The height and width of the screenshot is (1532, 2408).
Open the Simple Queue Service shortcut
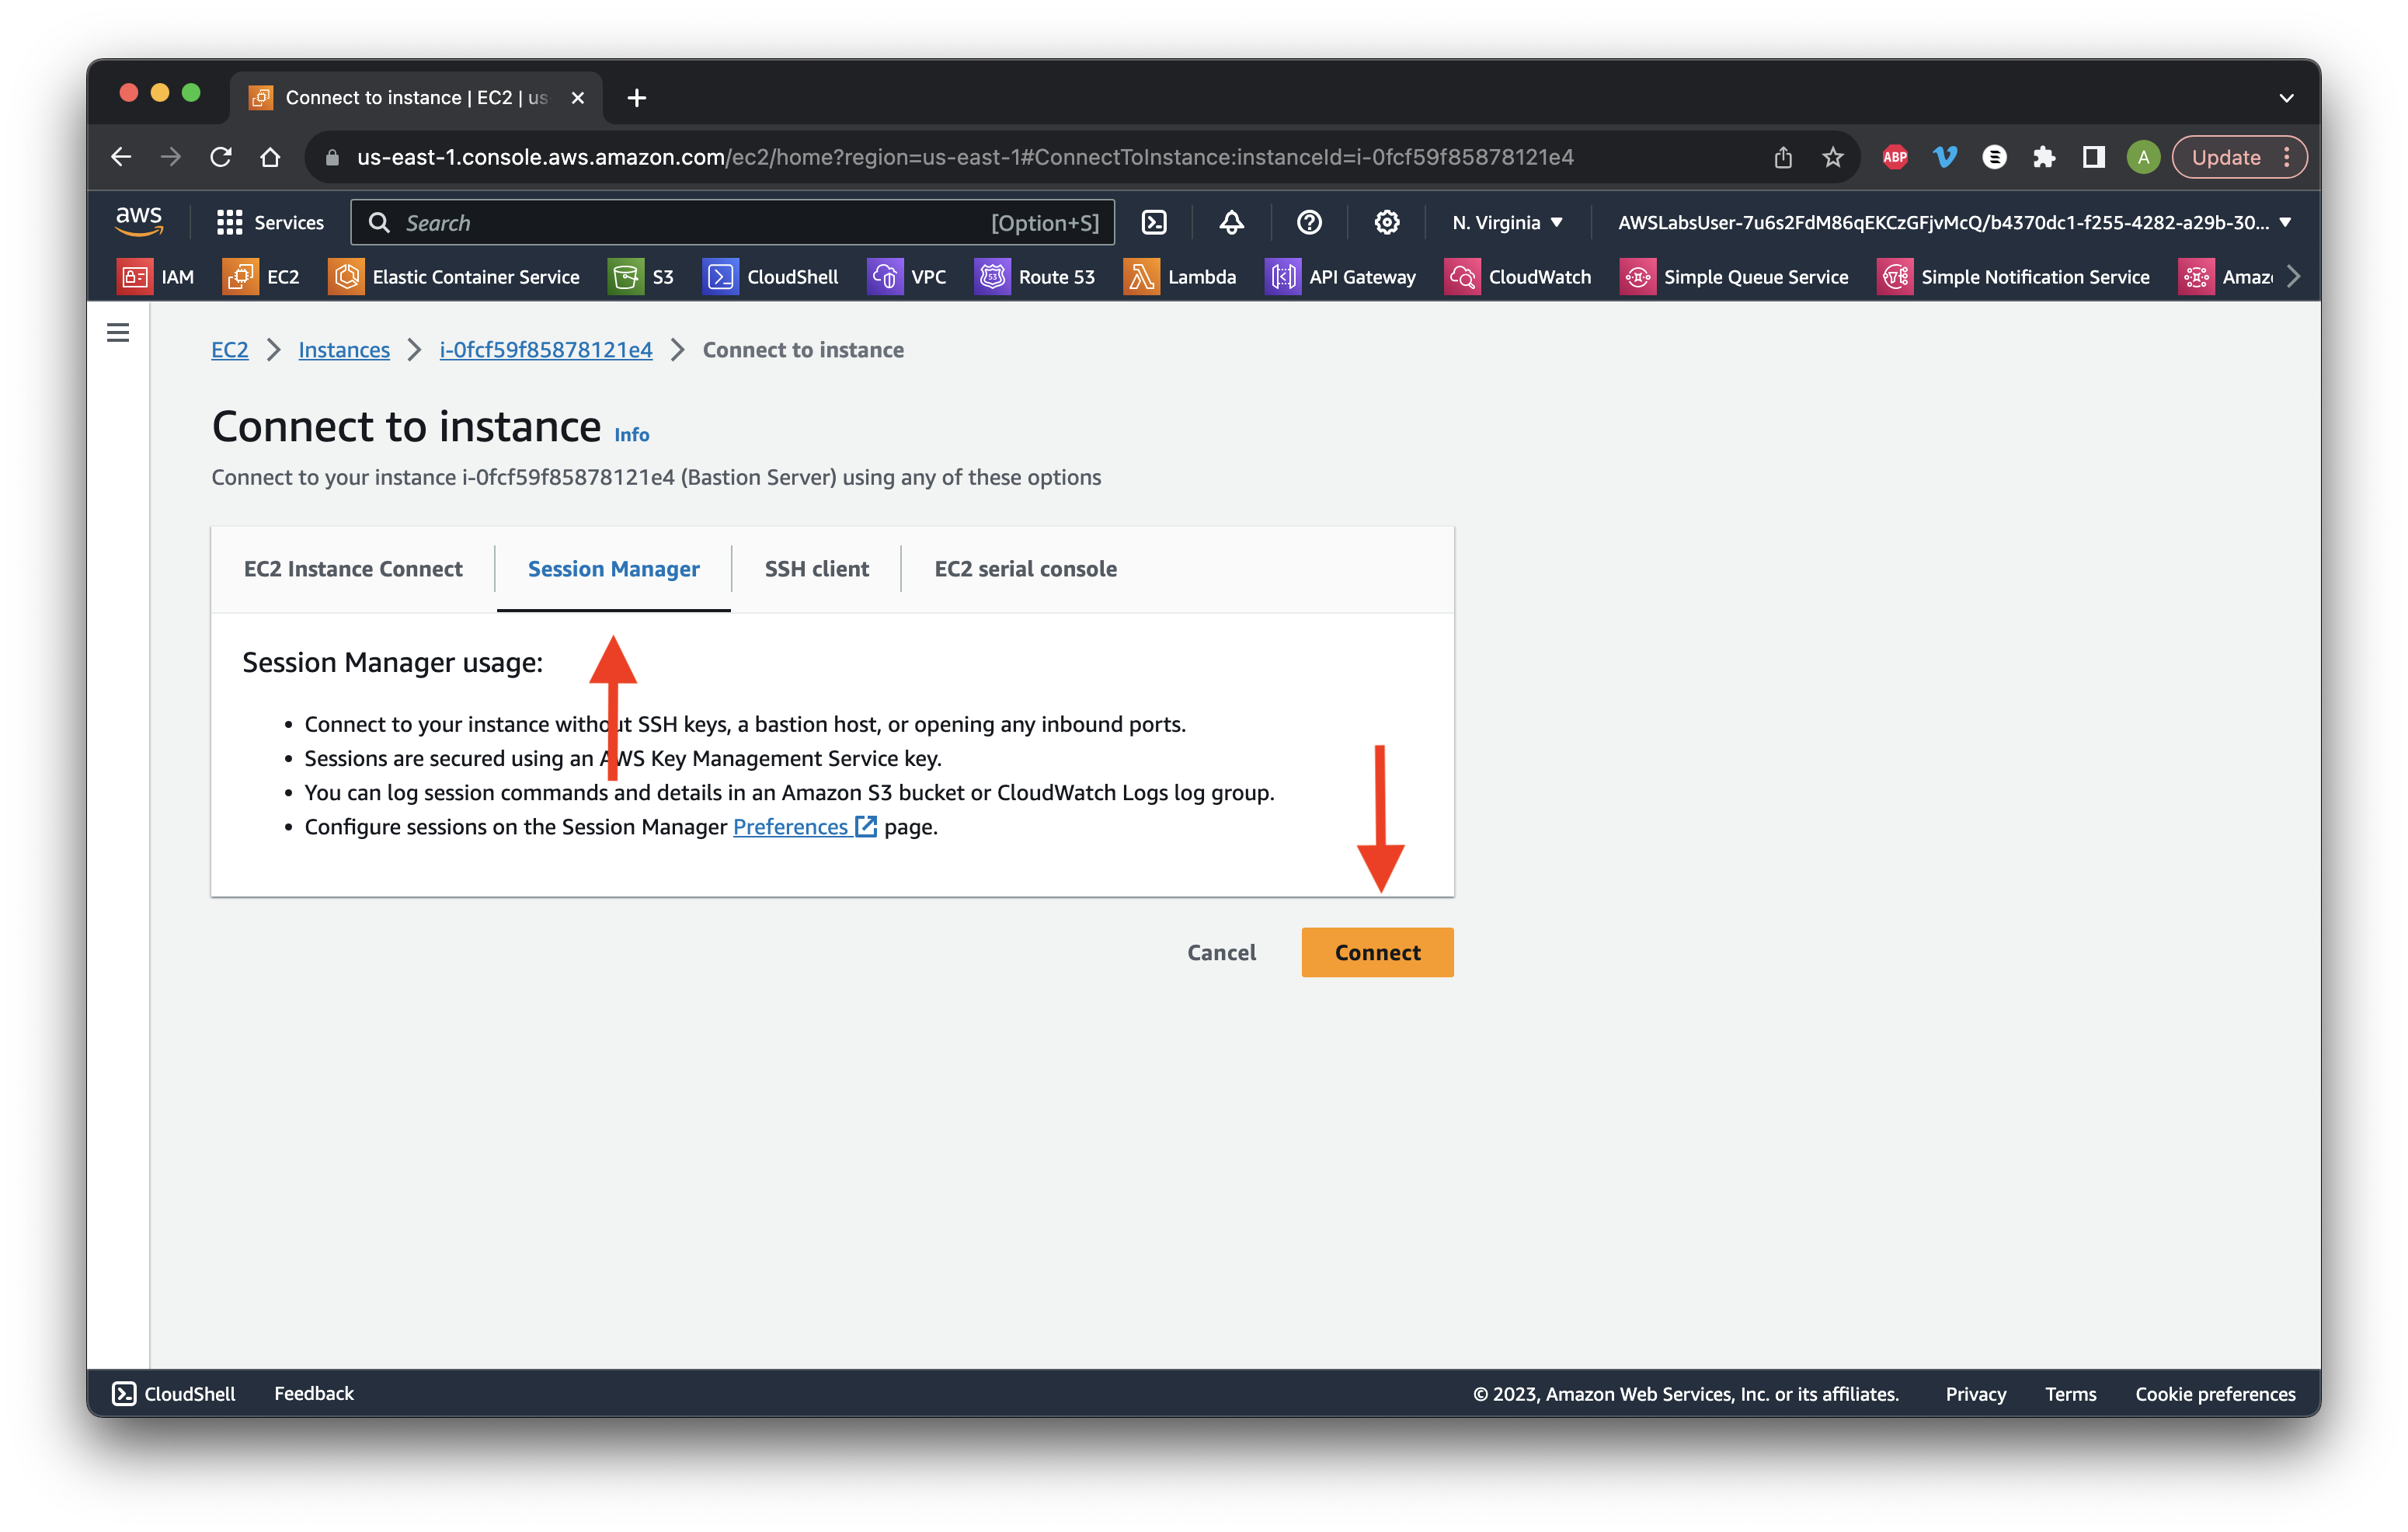pyautogui.click(x=1734, y=277)
